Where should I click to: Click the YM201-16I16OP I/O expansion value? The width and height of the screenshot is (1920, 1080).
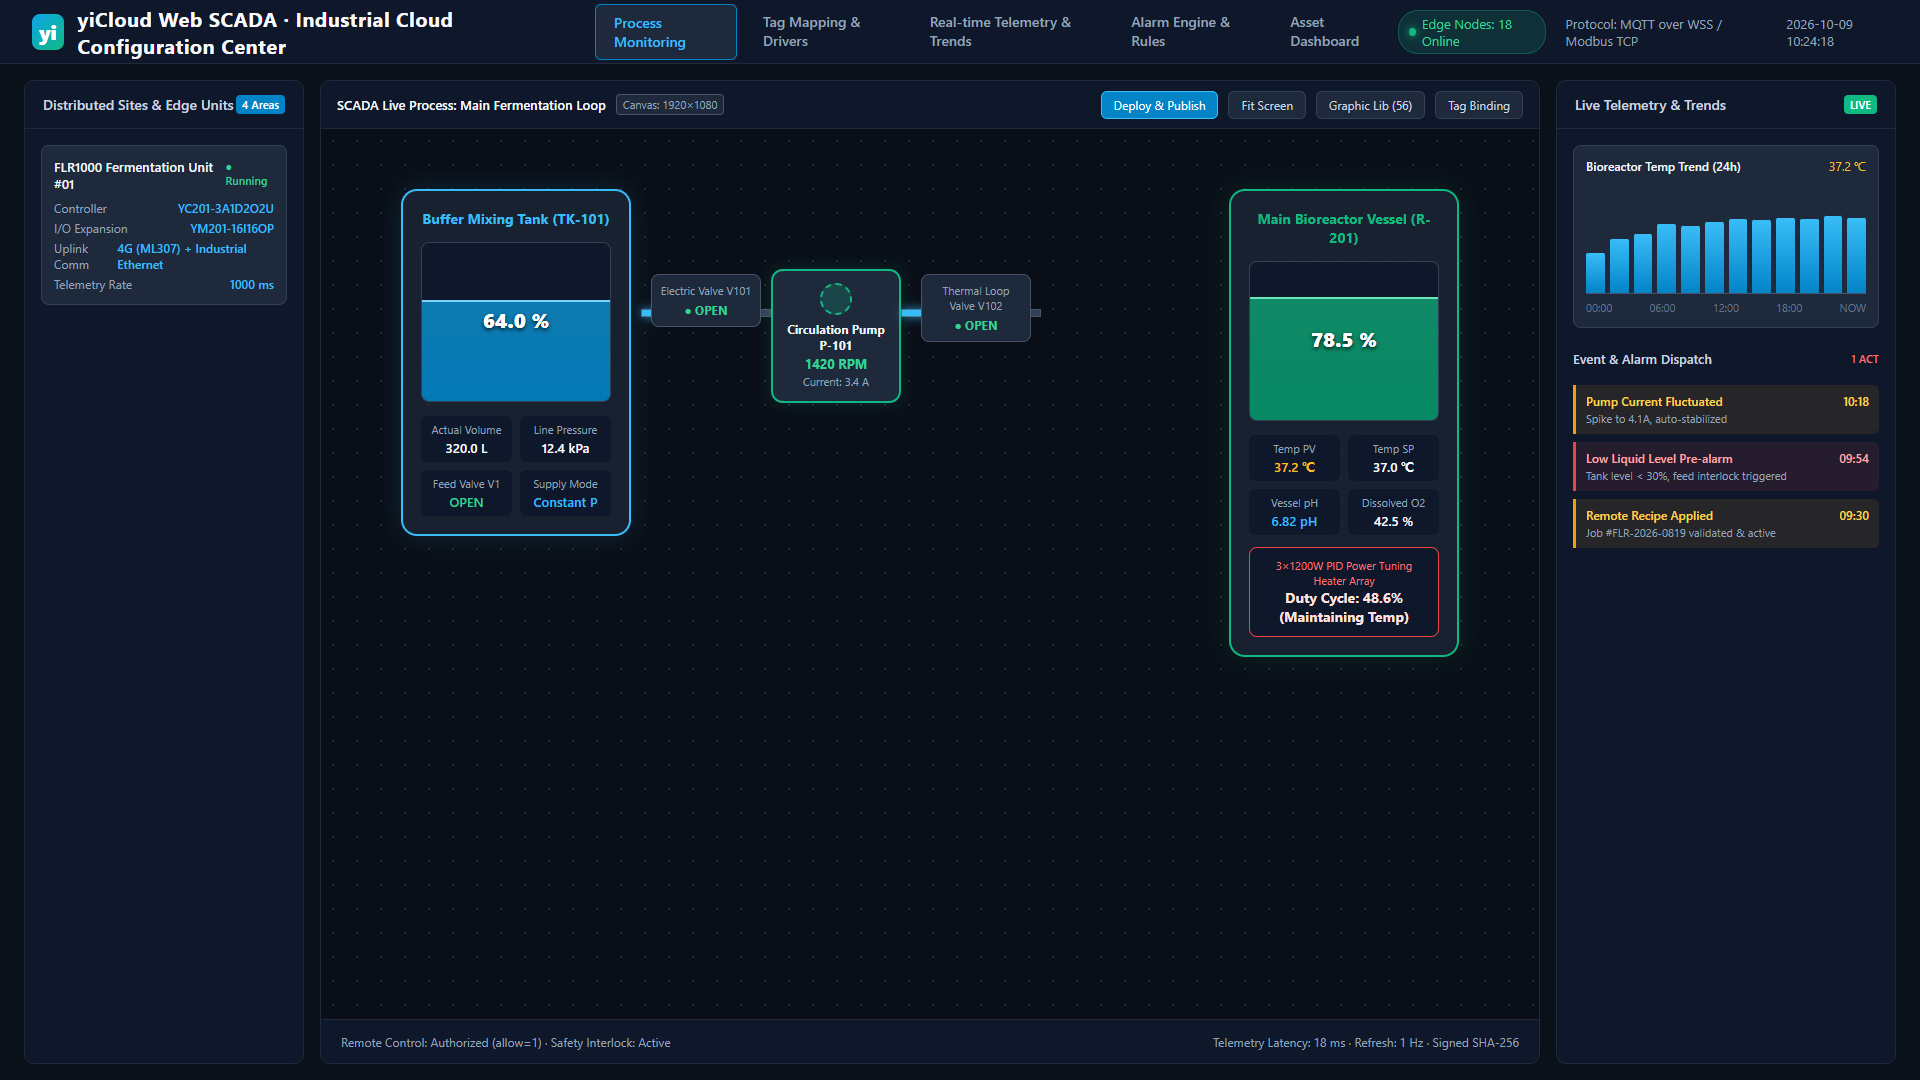(232, 229)
